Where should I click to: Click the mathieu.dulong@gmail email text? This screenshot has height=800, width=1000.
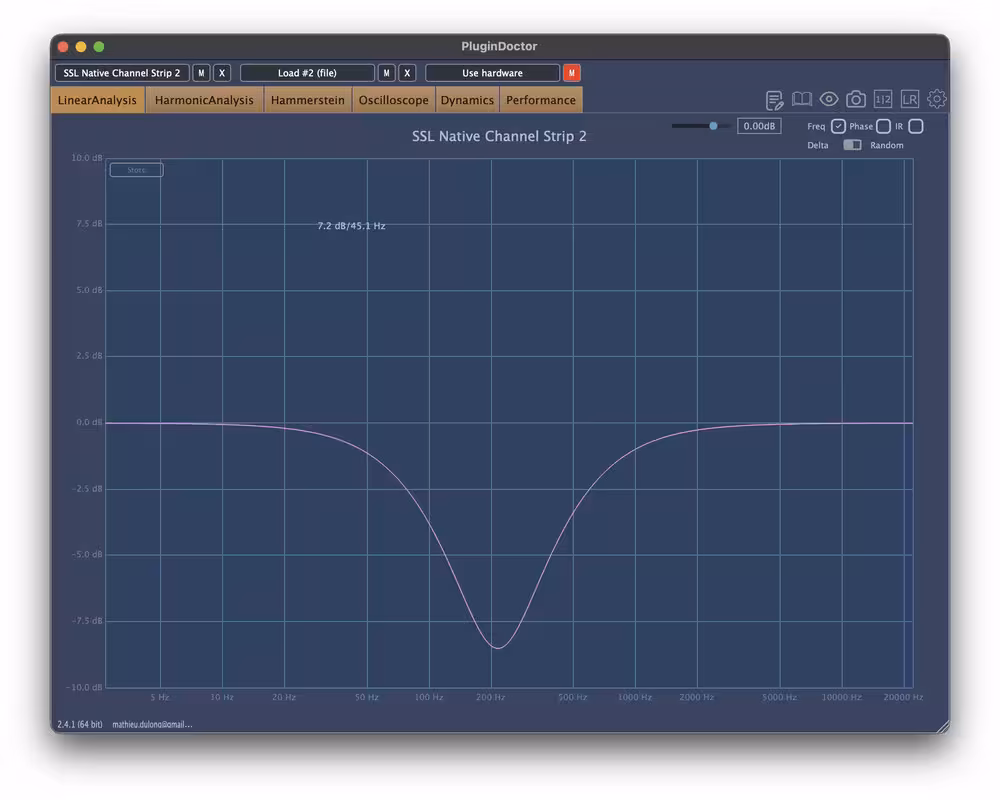[x=152, y=724]
